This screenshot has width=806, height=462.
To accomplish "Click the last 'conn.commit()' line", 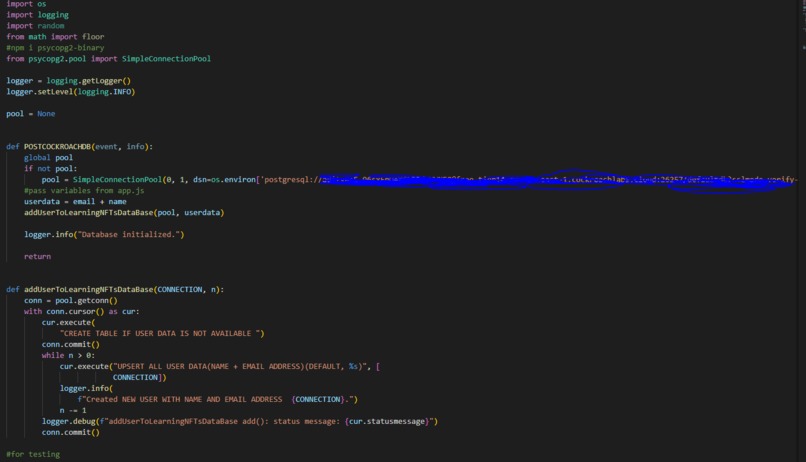I will click(70, 432).
